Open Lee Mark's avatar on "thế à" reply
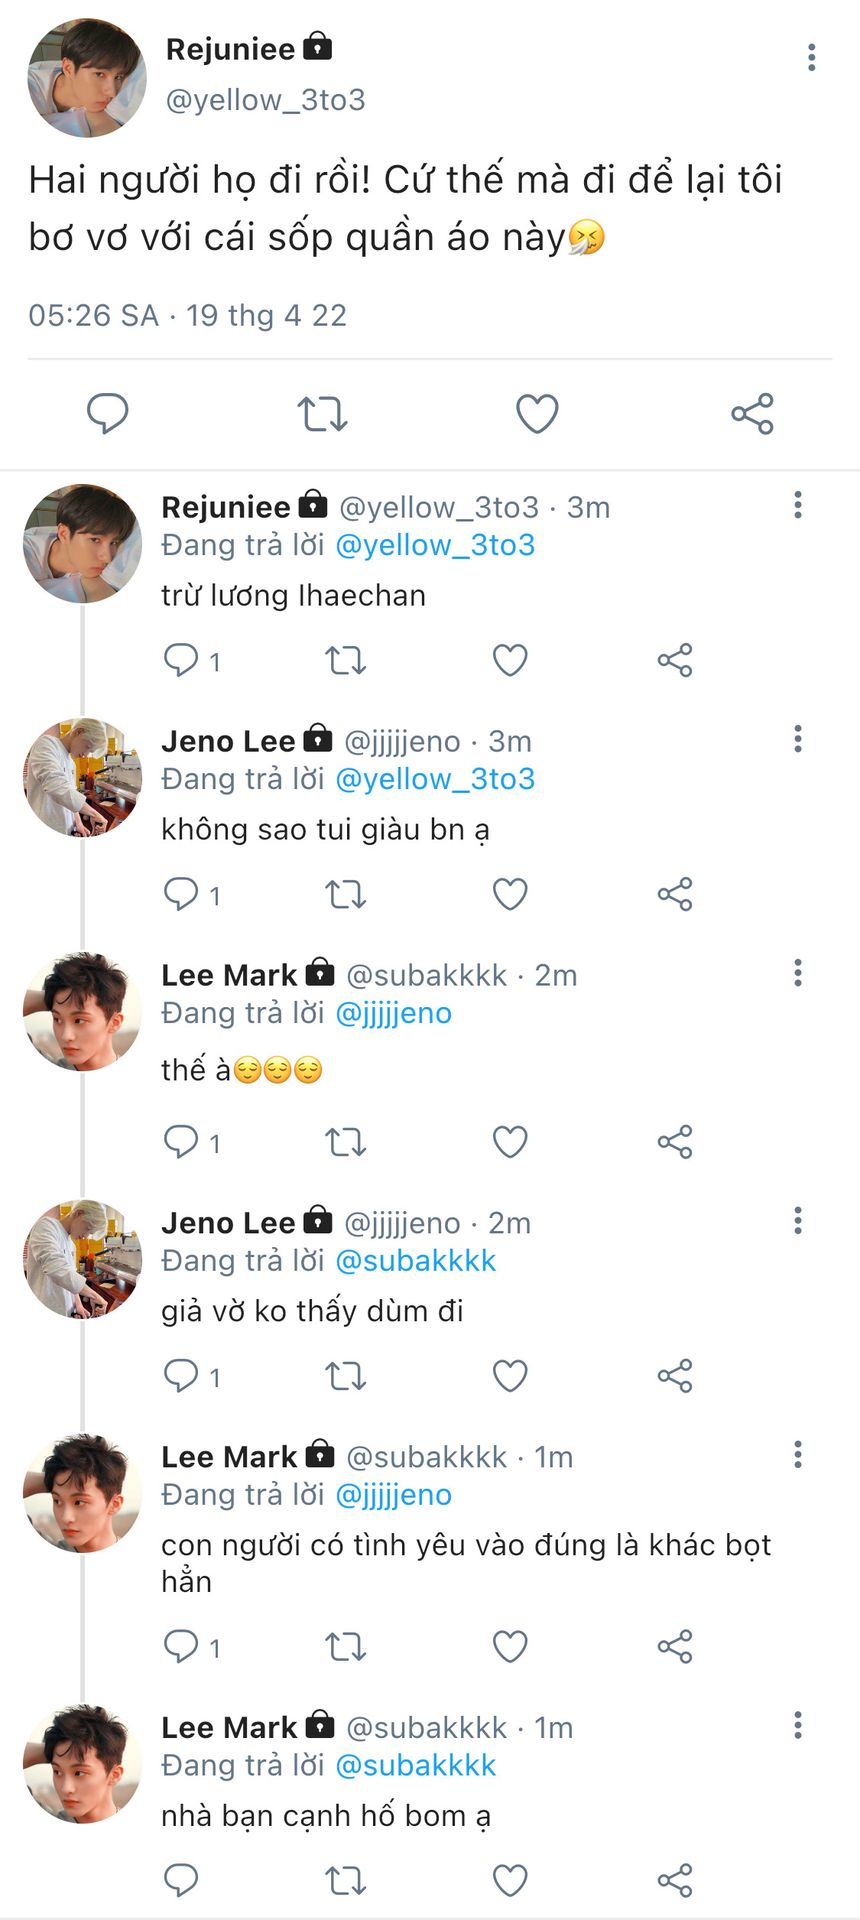Viewport: 860px width, 1920px height. pyautogui.click(x=82, y=1011)
